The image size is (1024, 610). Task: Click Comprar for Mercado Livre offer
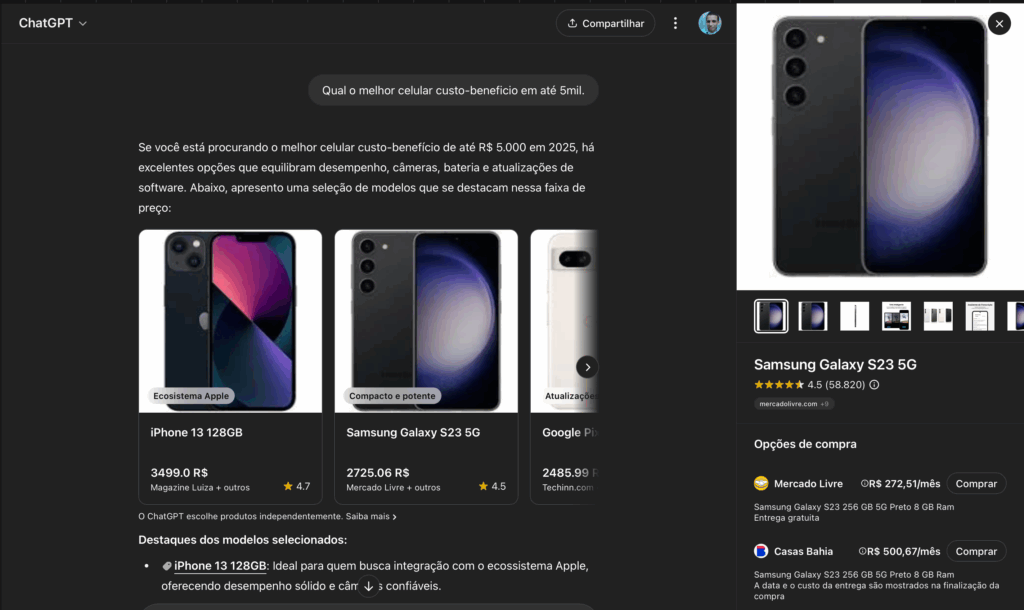click(x=976, y=484)
